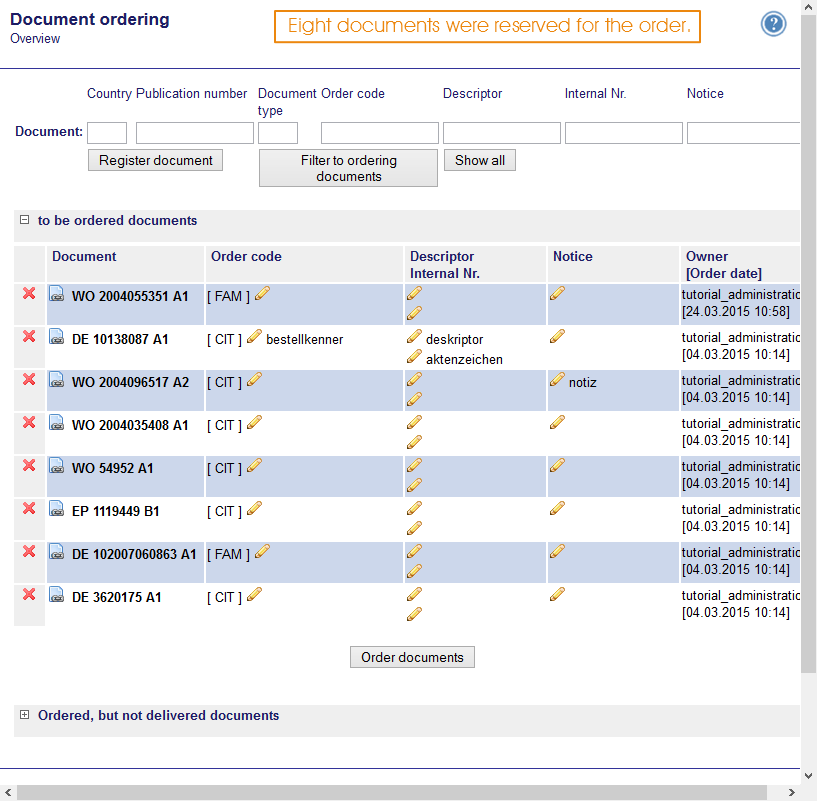Focus the Order code input field
Image resolution: width=817 pixels, height=801 pixels.
tap(380, 133)
